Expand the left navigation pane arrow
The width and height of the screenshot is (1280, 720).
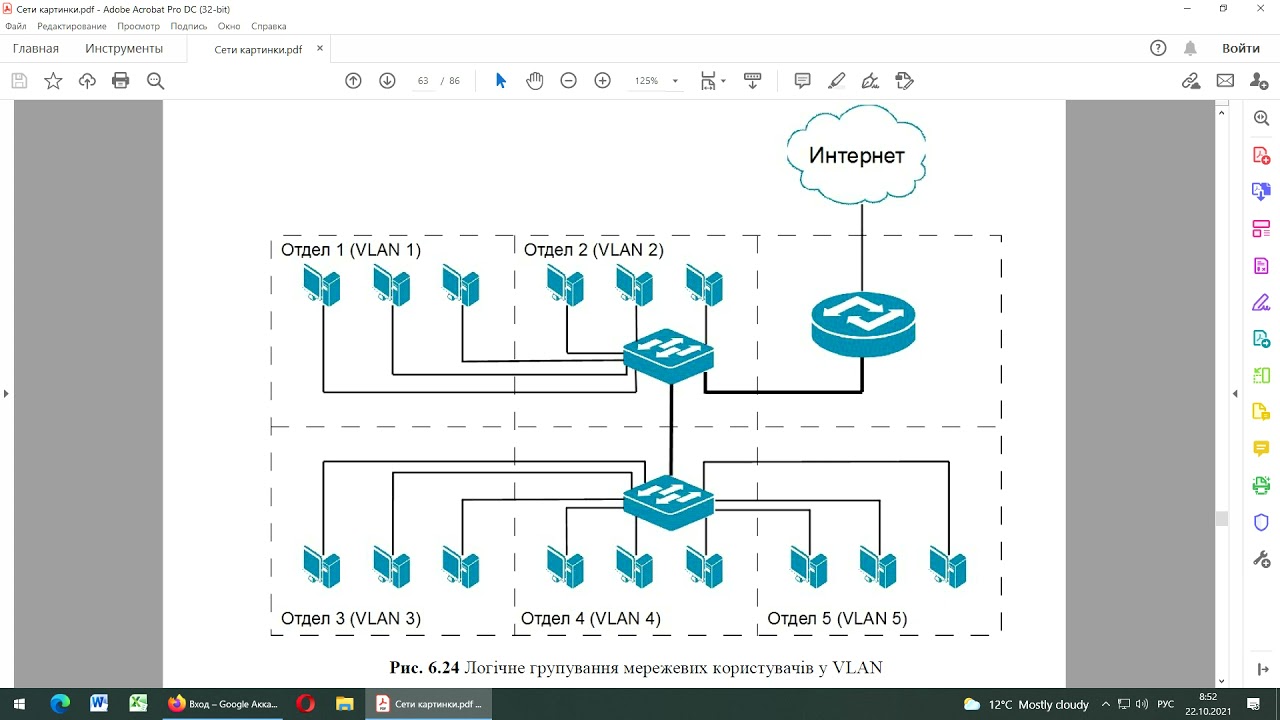click(x=5, y=394)
